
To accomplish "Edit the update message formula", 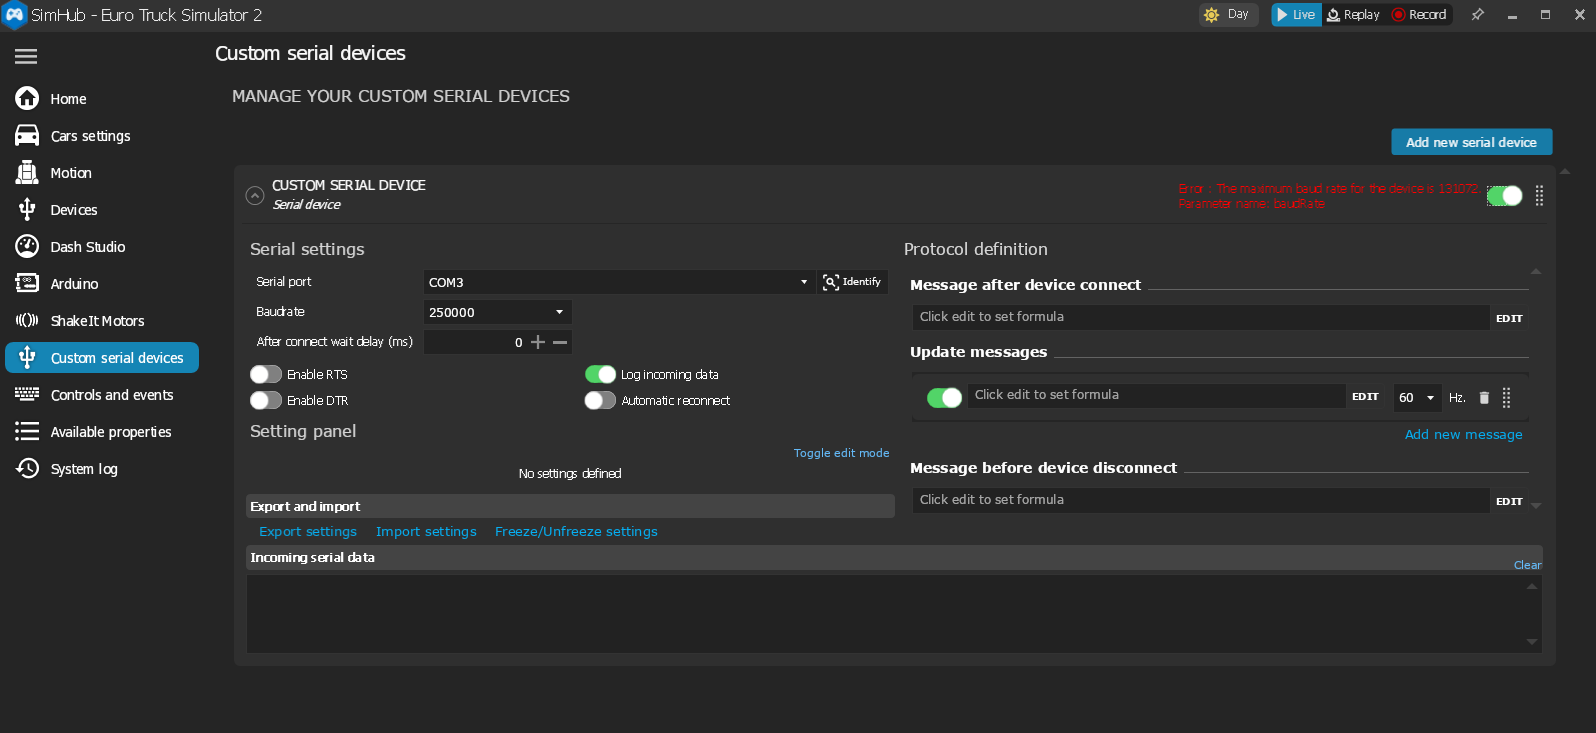I will click(x=1365, y=397).
